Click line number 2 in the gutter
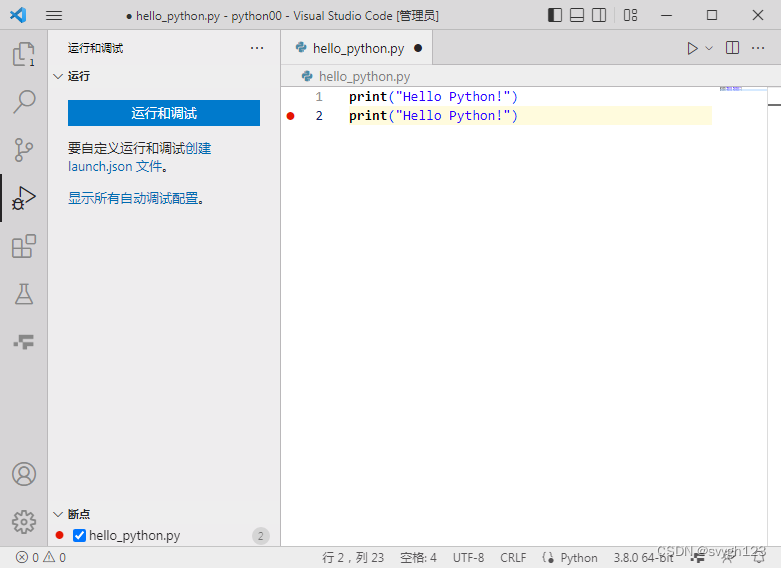Image resolution: width=781 pixels, height=568 pixels. tap(319, 116)
